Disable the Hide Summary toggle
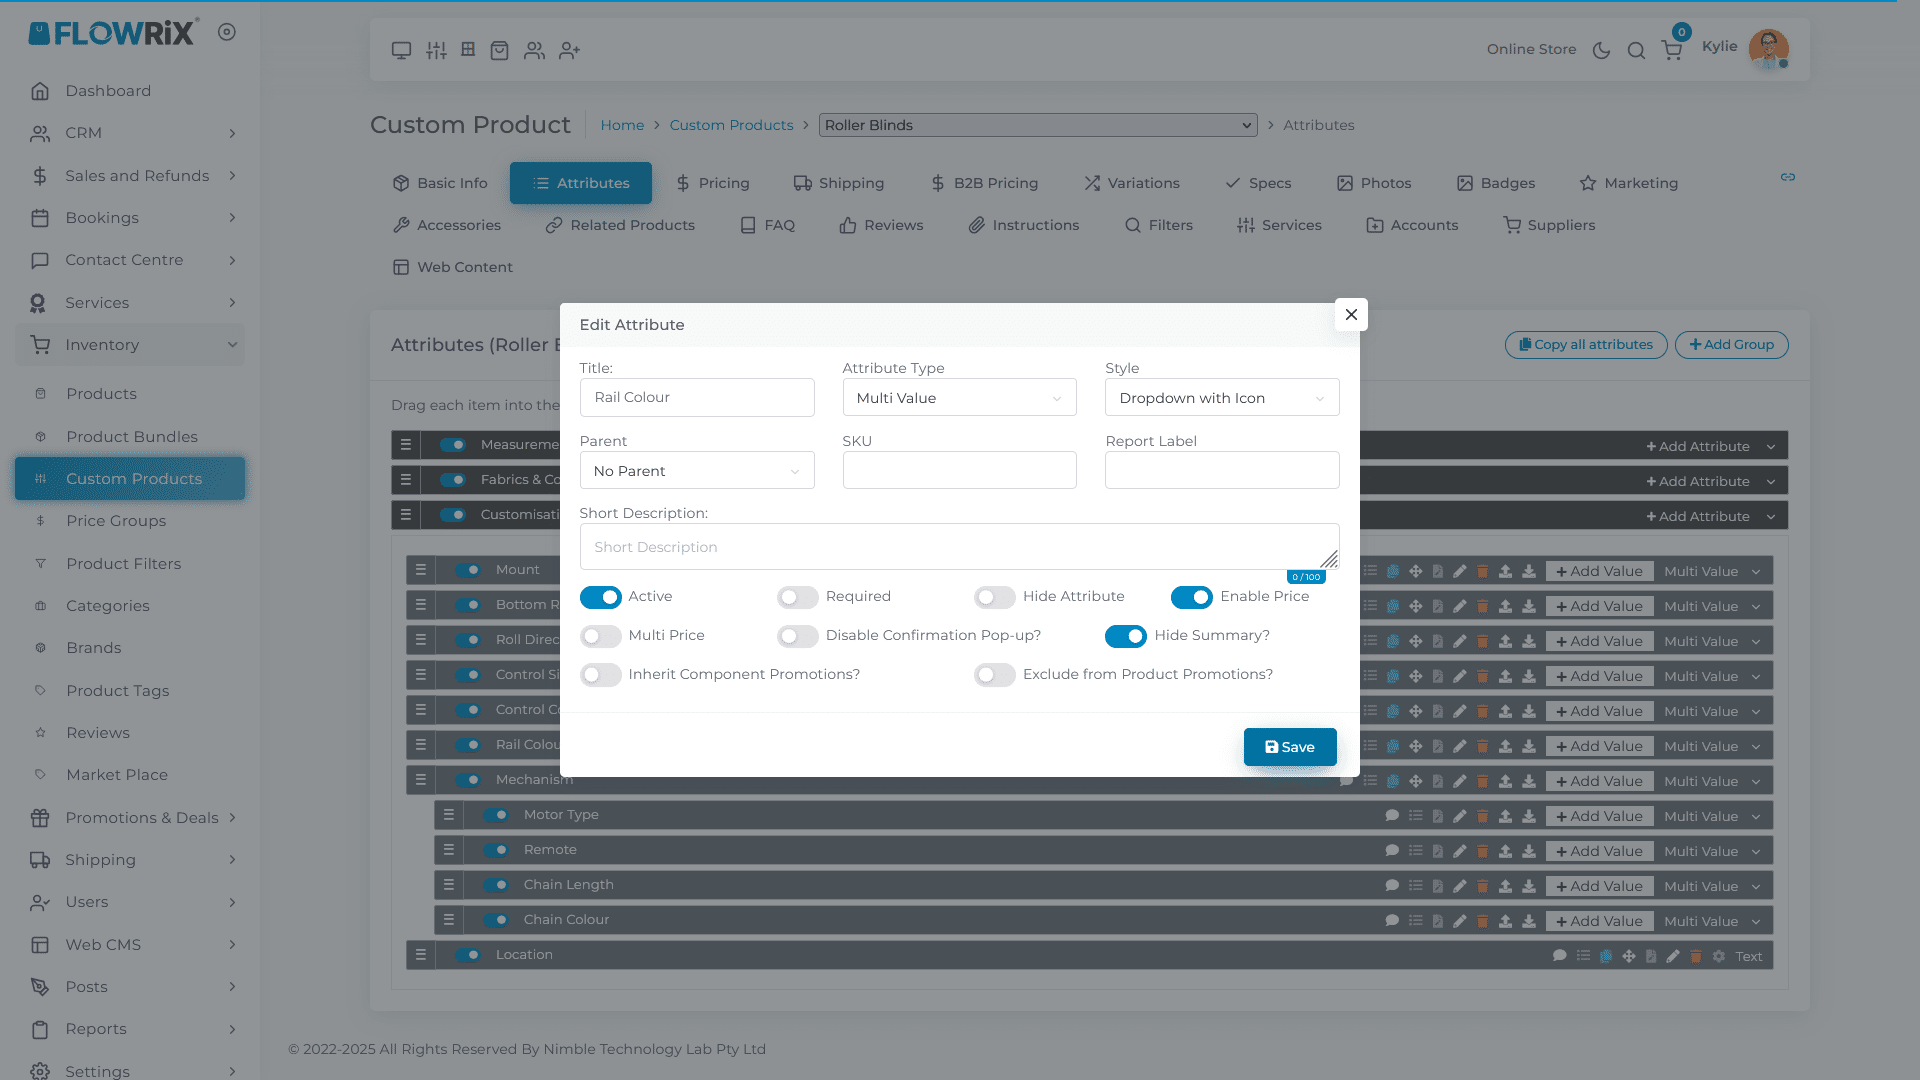The height and width of the screenshot is (1080, 1920). [1126, 636]
